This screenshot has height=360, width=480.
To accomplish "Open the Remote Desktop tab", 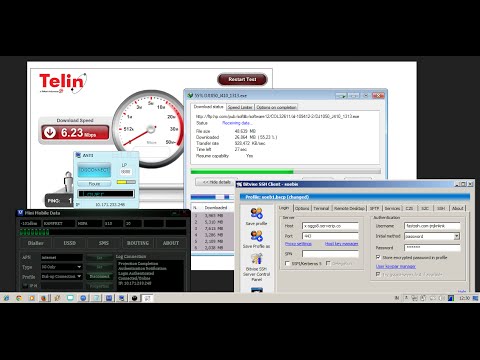I will click(349, 208).
